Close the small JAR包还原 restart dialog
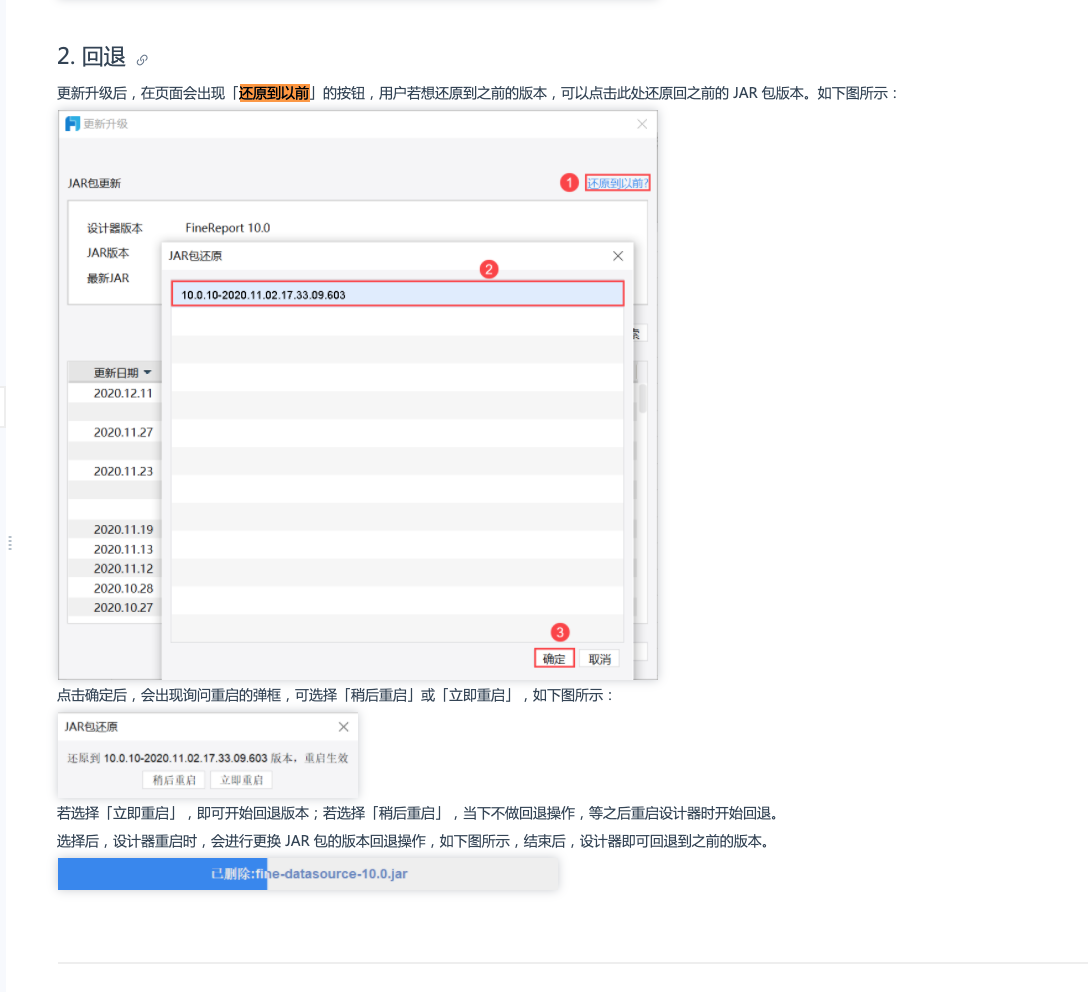This screenshot has width=1088, height=992. coord(343,726)
